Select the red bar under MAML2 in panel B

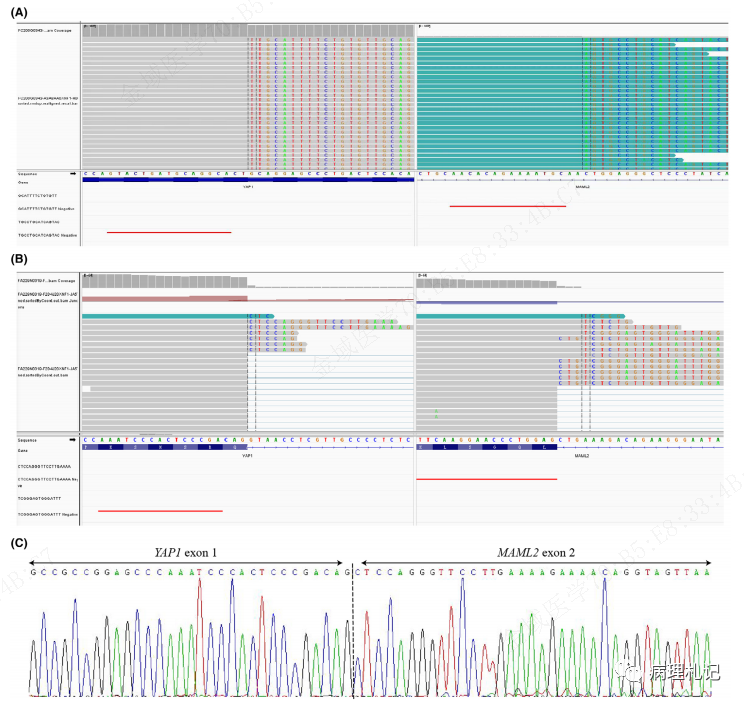coord(485,479)
